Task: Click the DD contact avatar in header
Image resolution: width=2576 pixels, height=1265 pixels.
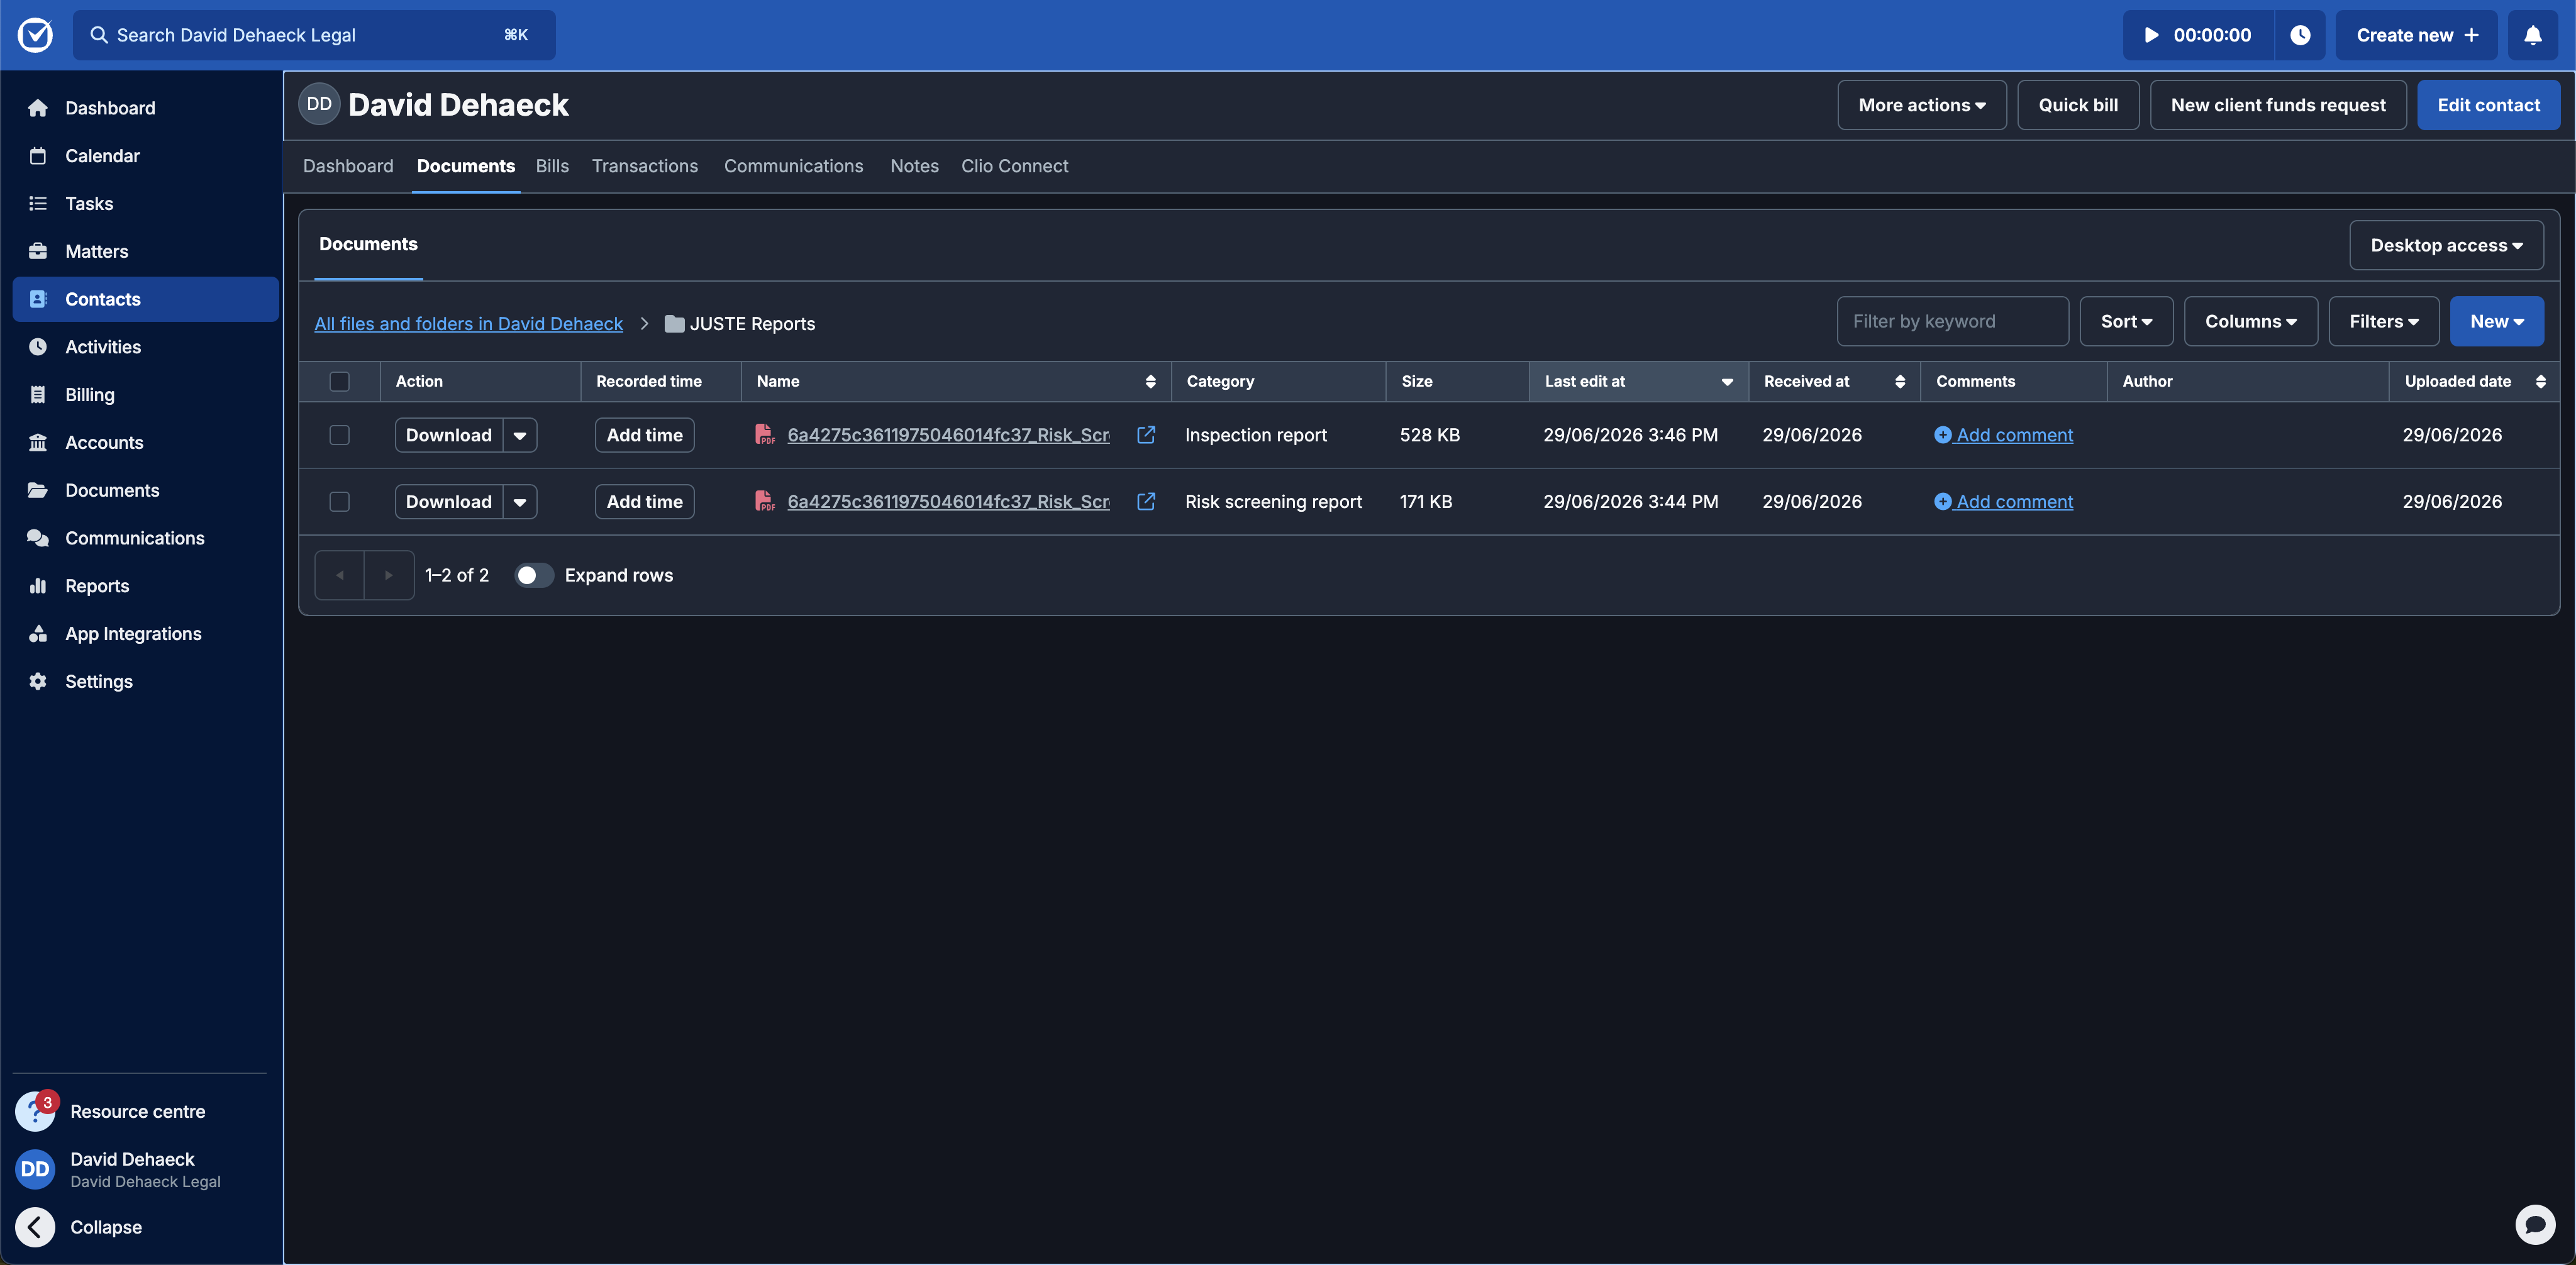Action: (x=319, y=104)
